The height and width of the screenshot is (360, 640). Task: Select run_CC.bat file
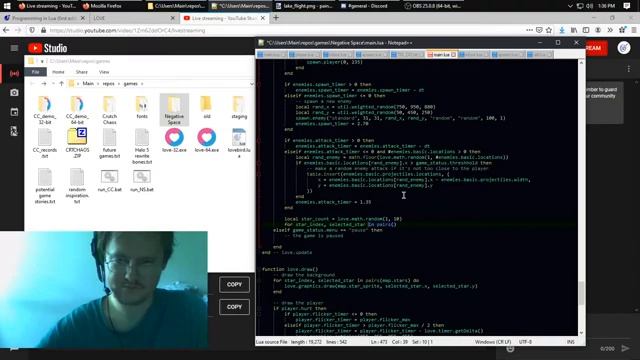click(109, 181)
